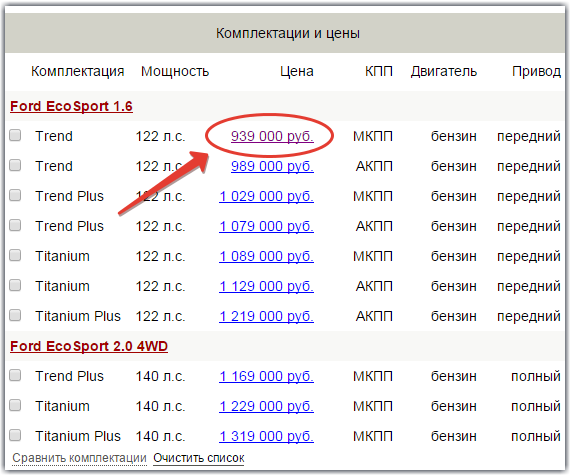570x475 pixels.
Task: Click Очистить список link
Action: (x=198, y=458)
